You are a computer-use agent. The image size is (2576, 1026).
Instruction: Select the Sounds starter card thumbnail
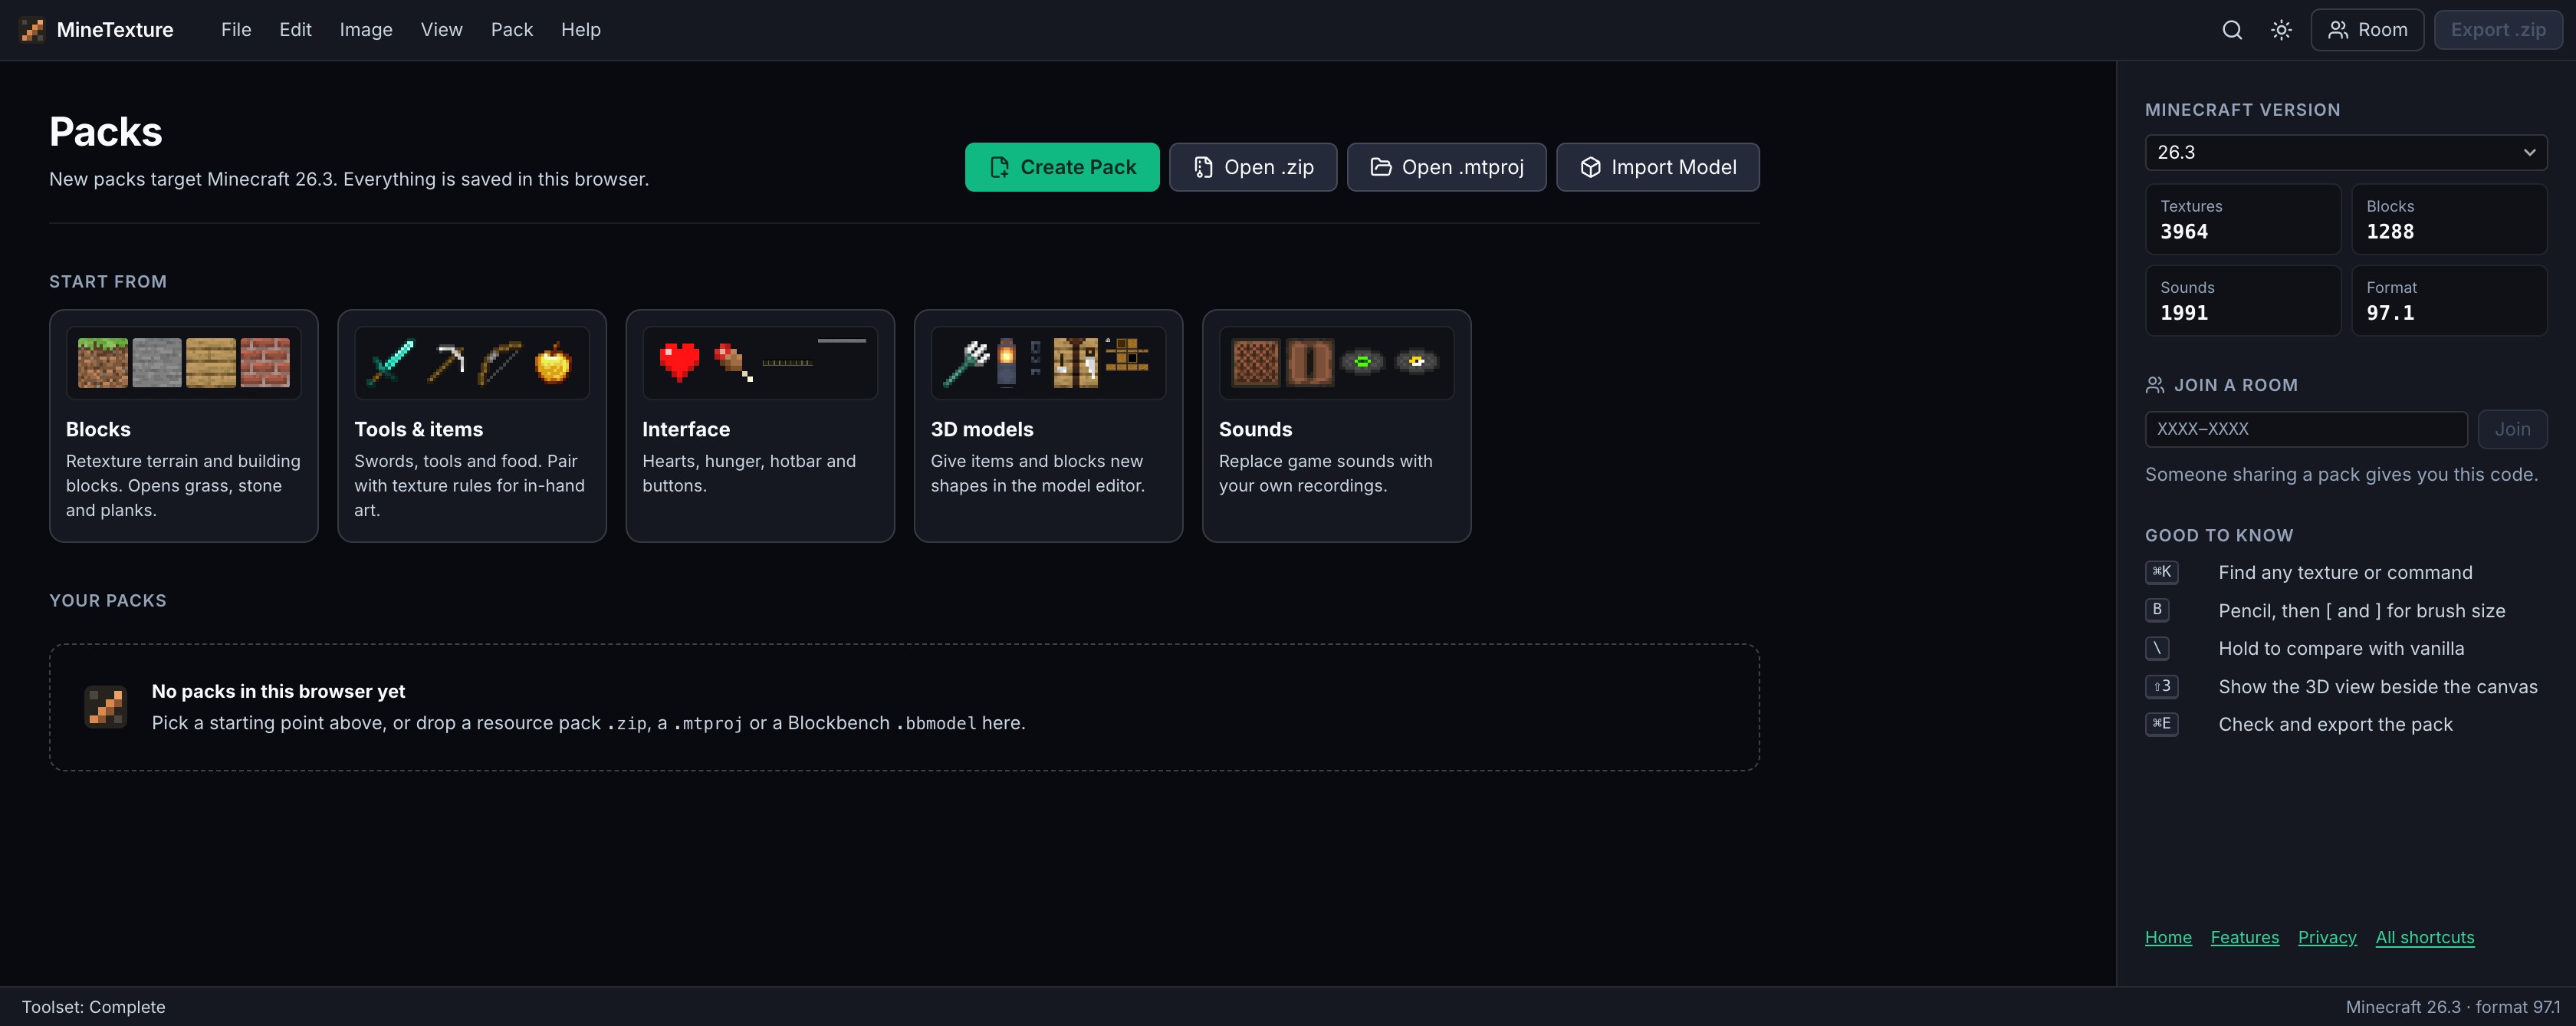[x=1337, y=363]
